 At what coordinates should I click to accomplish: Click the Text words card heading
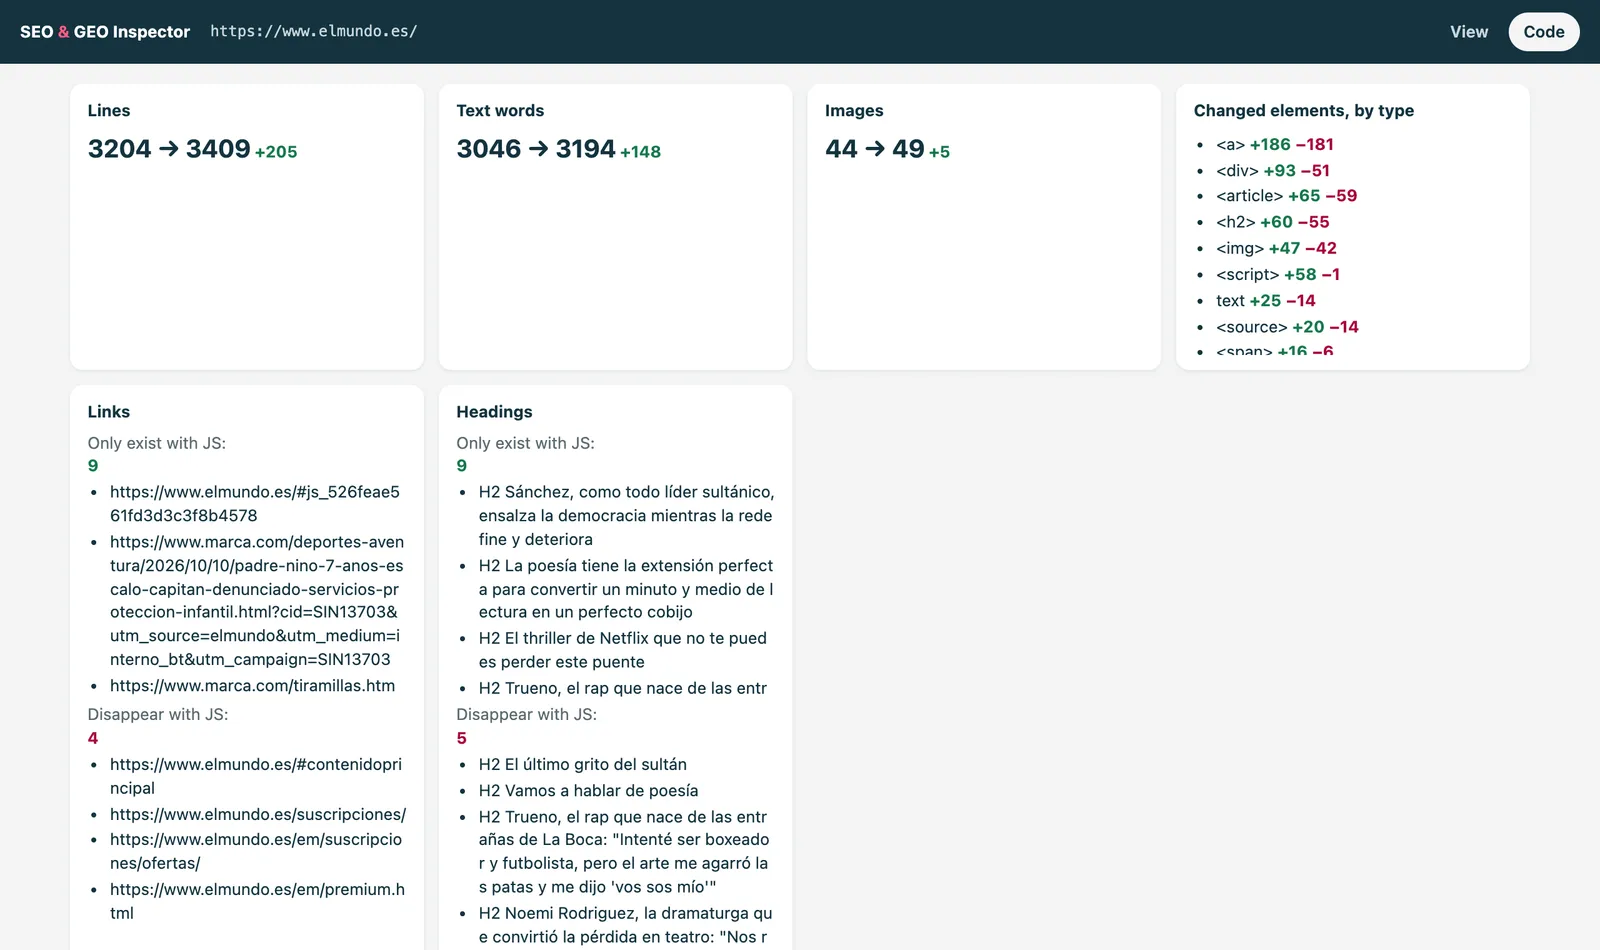click(x=500, y=111)
